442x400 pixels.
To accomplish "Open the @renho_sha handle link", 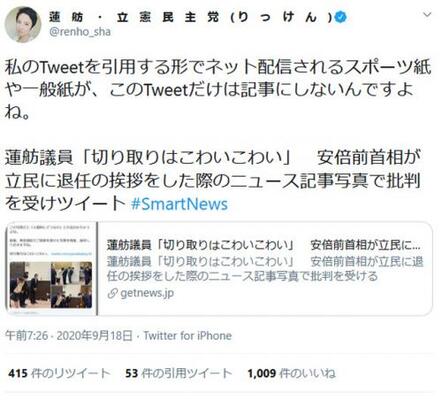I will [x=80, y=32].
